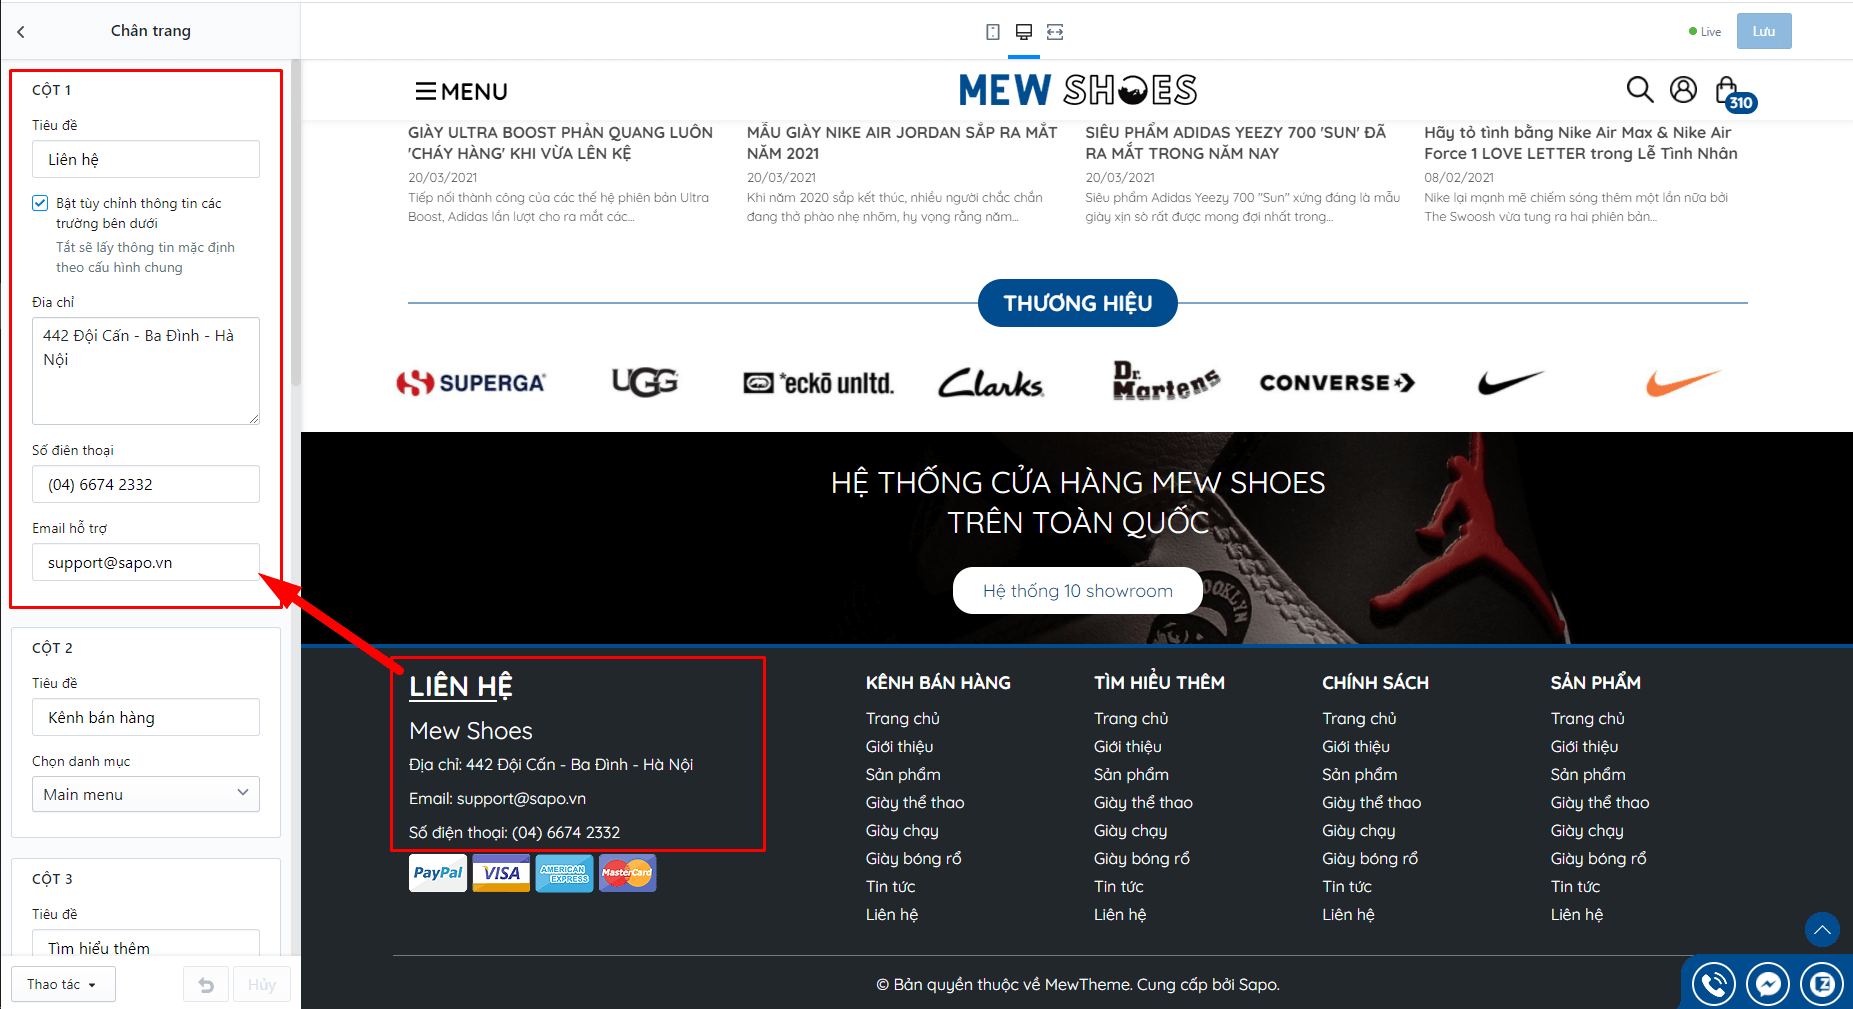The image size is (1853, 1009).
Task: Switch to mobile preview icon
Action: [993, 32]
